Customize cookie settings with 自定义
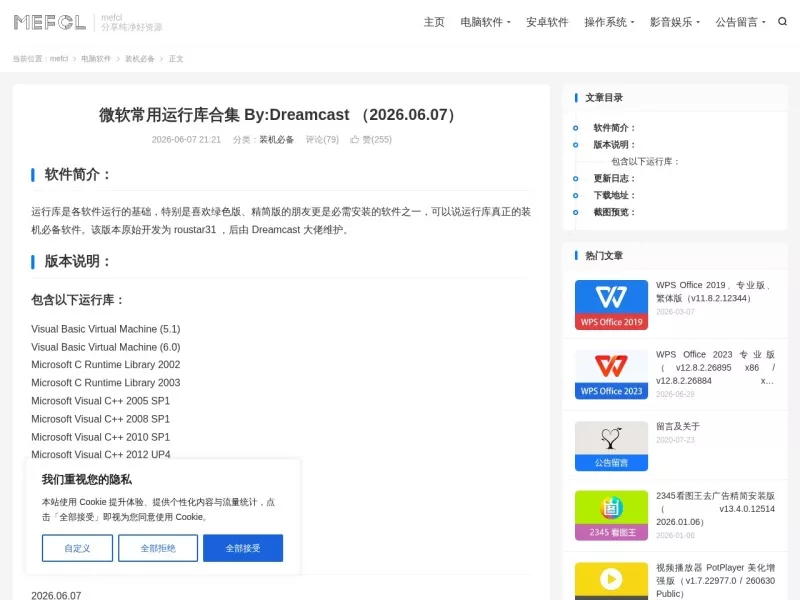 (77, 548)
